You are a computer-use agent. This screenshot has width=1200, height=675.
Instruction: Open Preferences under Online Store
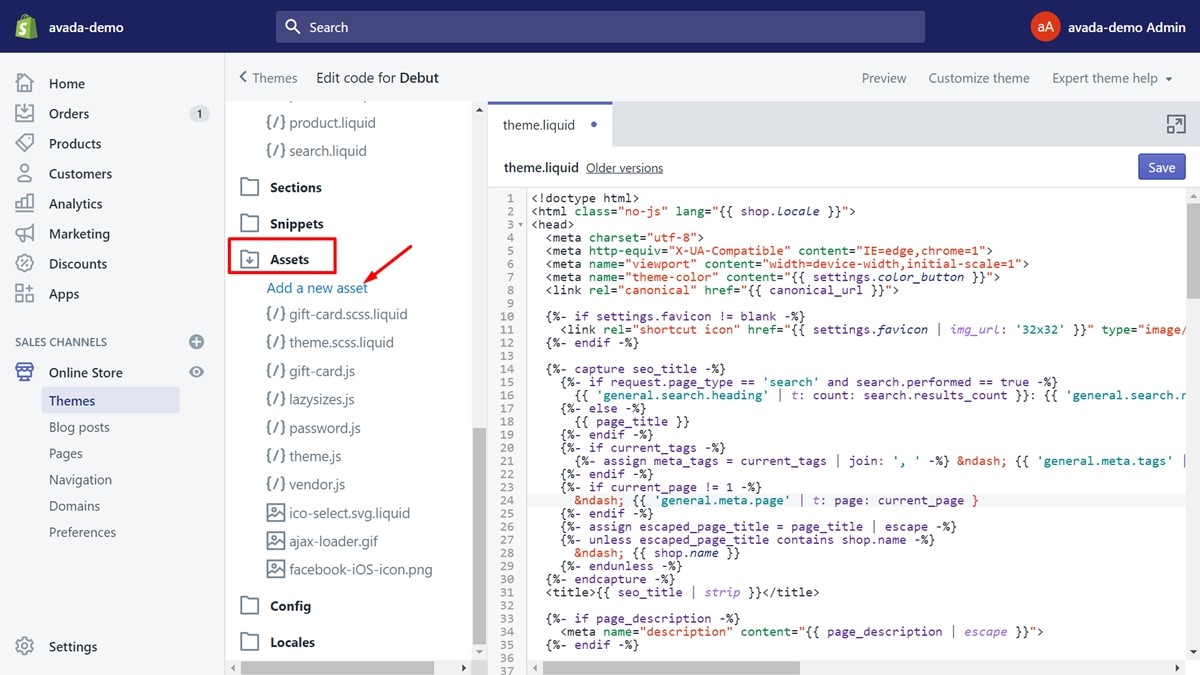tap(83, 532)
